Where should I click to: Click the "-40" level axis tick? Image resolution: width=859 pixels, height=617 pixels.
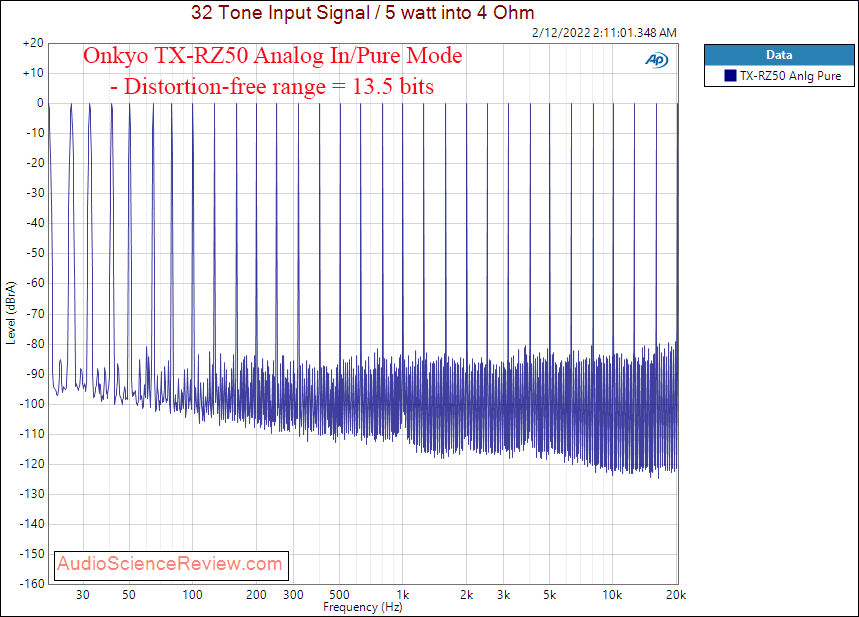35,224
